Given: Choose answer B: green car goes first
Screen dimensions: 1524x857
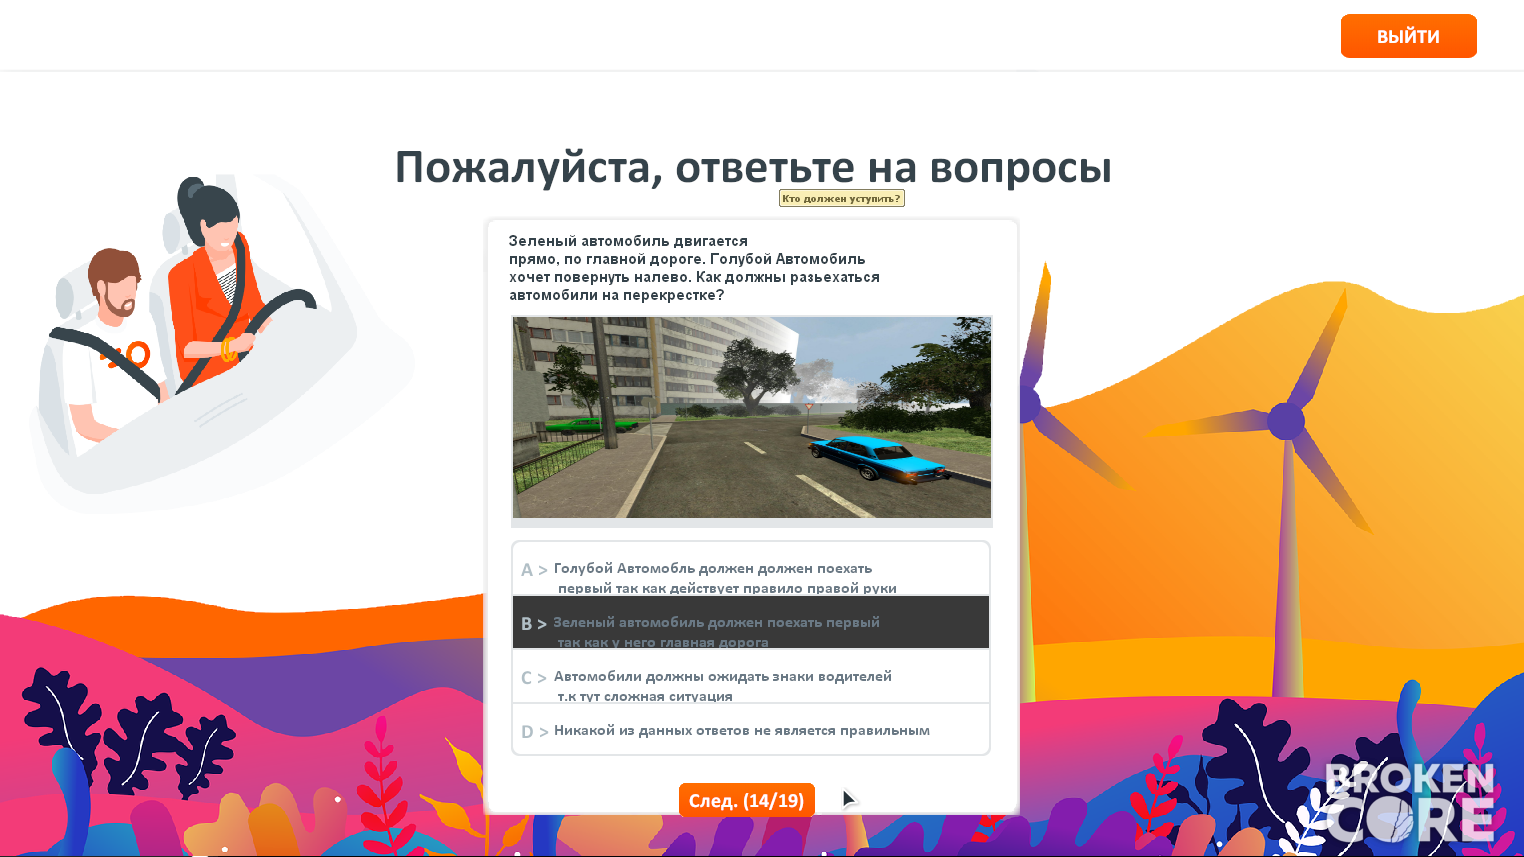Looking at the screenshot, I should pos(751,623).
